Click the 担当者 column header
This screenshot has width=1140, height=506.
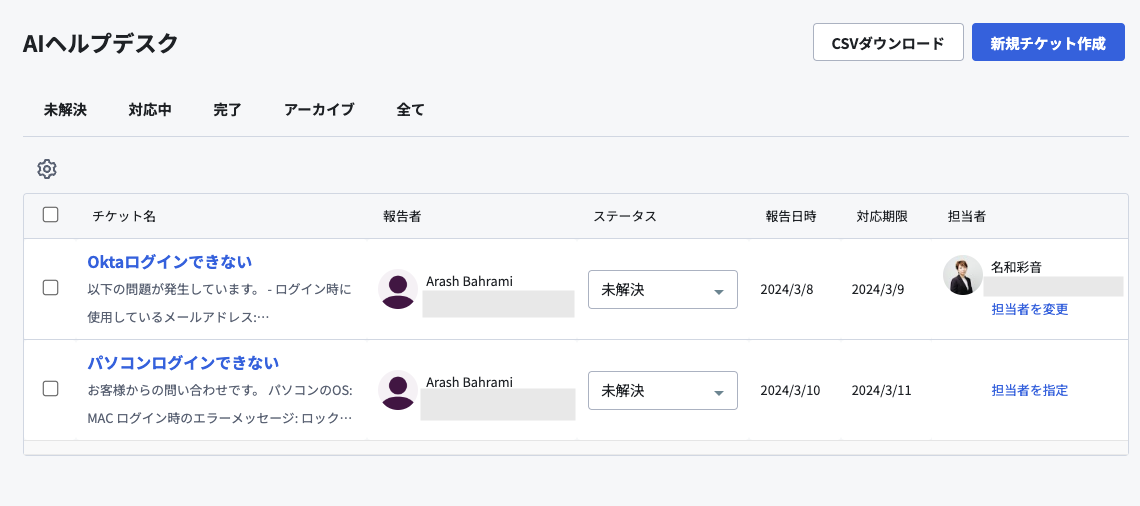pyautogui.click(x=966, y=217)
